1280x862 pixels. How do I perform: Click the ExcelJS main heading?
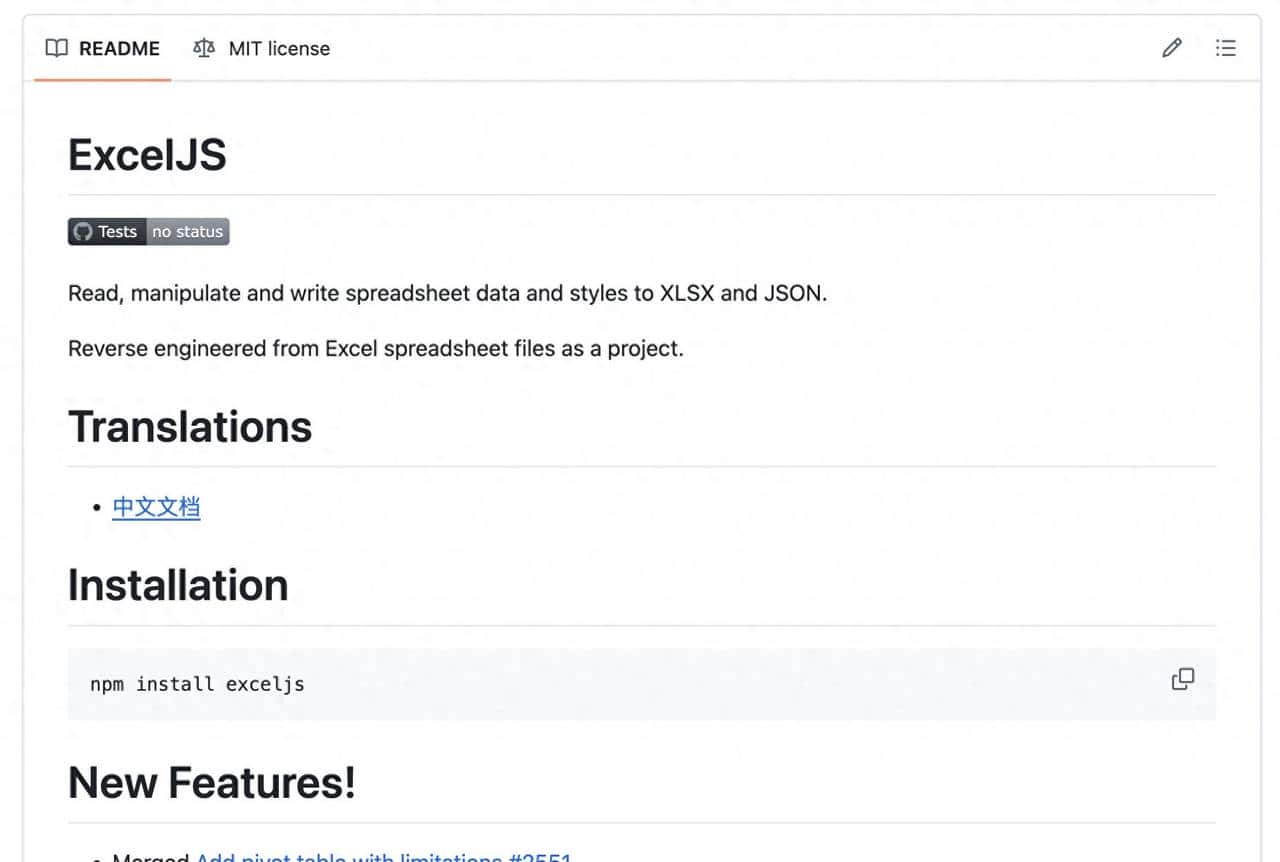(x=147, y=155)
